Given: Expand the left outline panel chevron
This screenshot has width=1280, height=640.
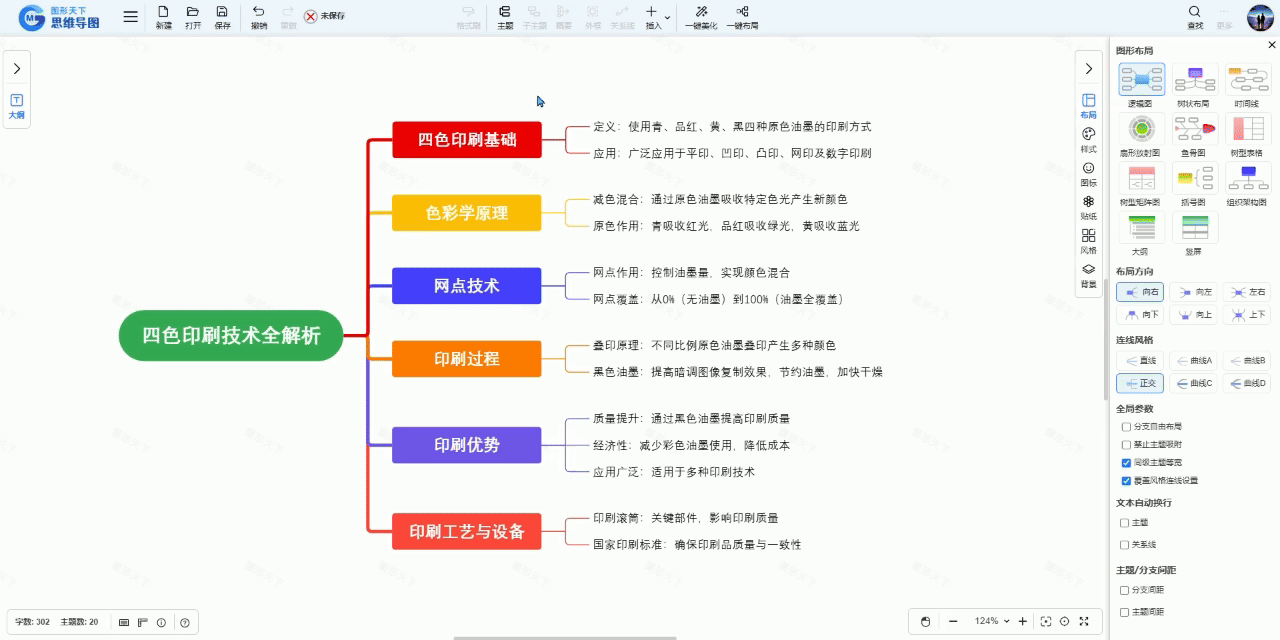Looking at the screenshot, I should (17, 69).
